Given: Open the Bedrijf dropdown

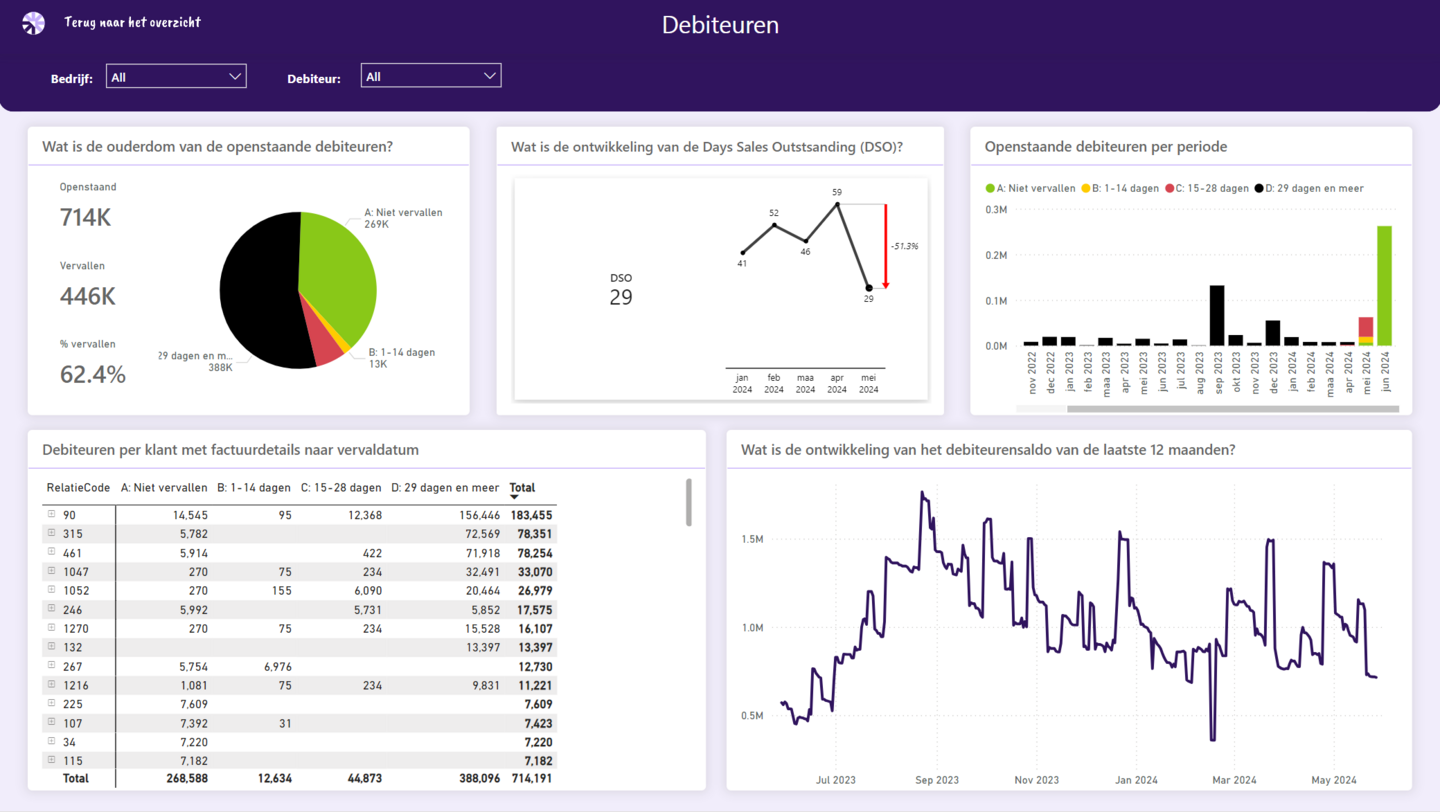Looking at the screenshot, I should [176, 77].
